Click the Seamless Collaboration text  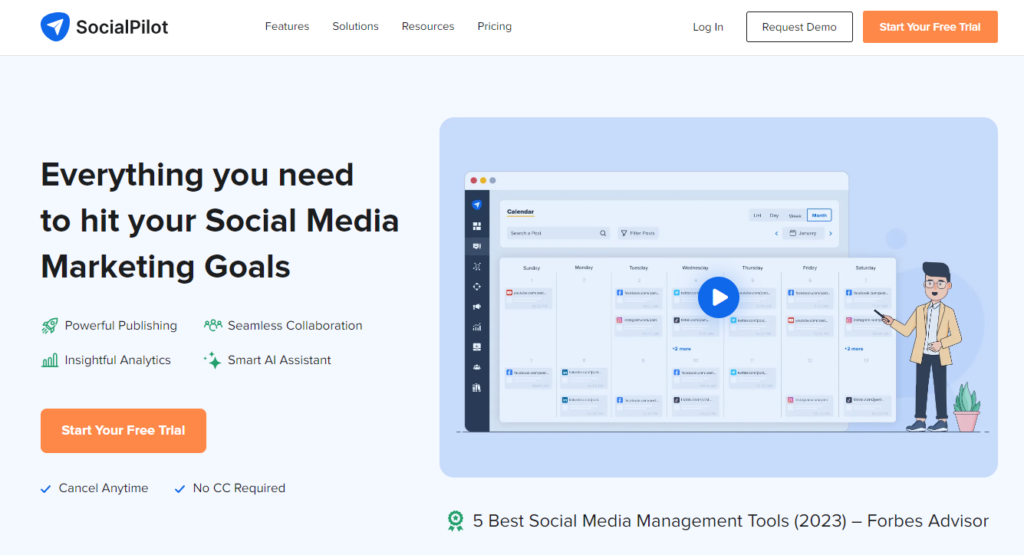pyautogui.click(x=295, y=325)
